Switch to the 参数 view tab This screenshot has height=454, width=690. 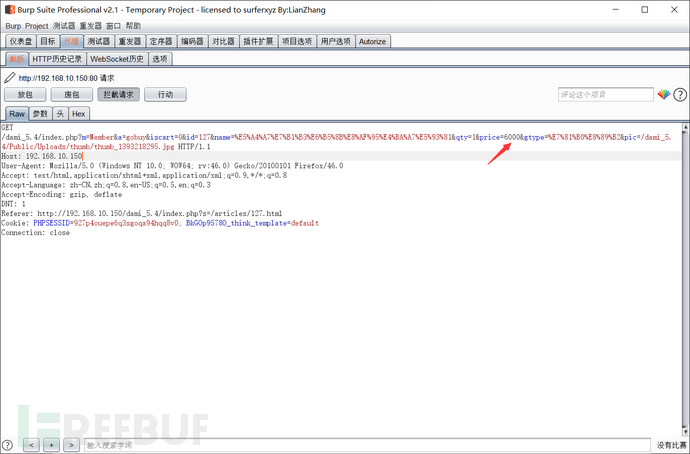tap(40, 114)
